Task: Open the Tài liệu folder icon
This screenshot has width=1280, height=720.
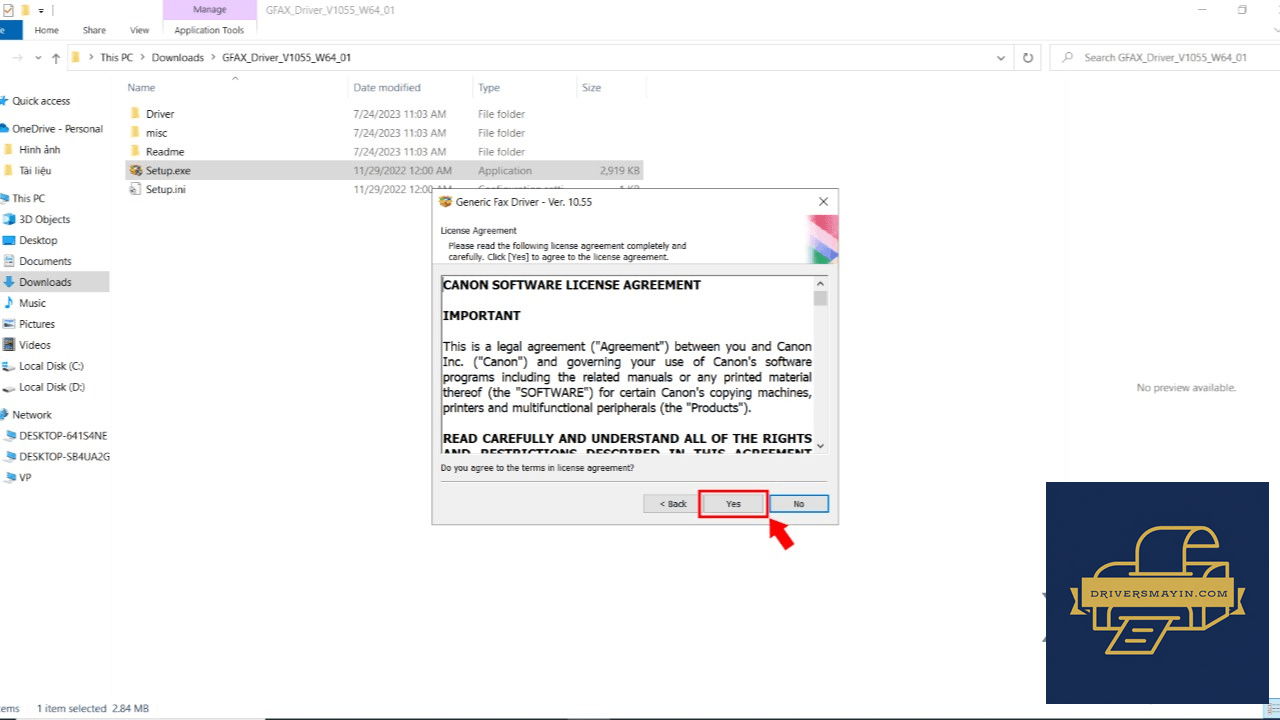Action: coord(9,171)
